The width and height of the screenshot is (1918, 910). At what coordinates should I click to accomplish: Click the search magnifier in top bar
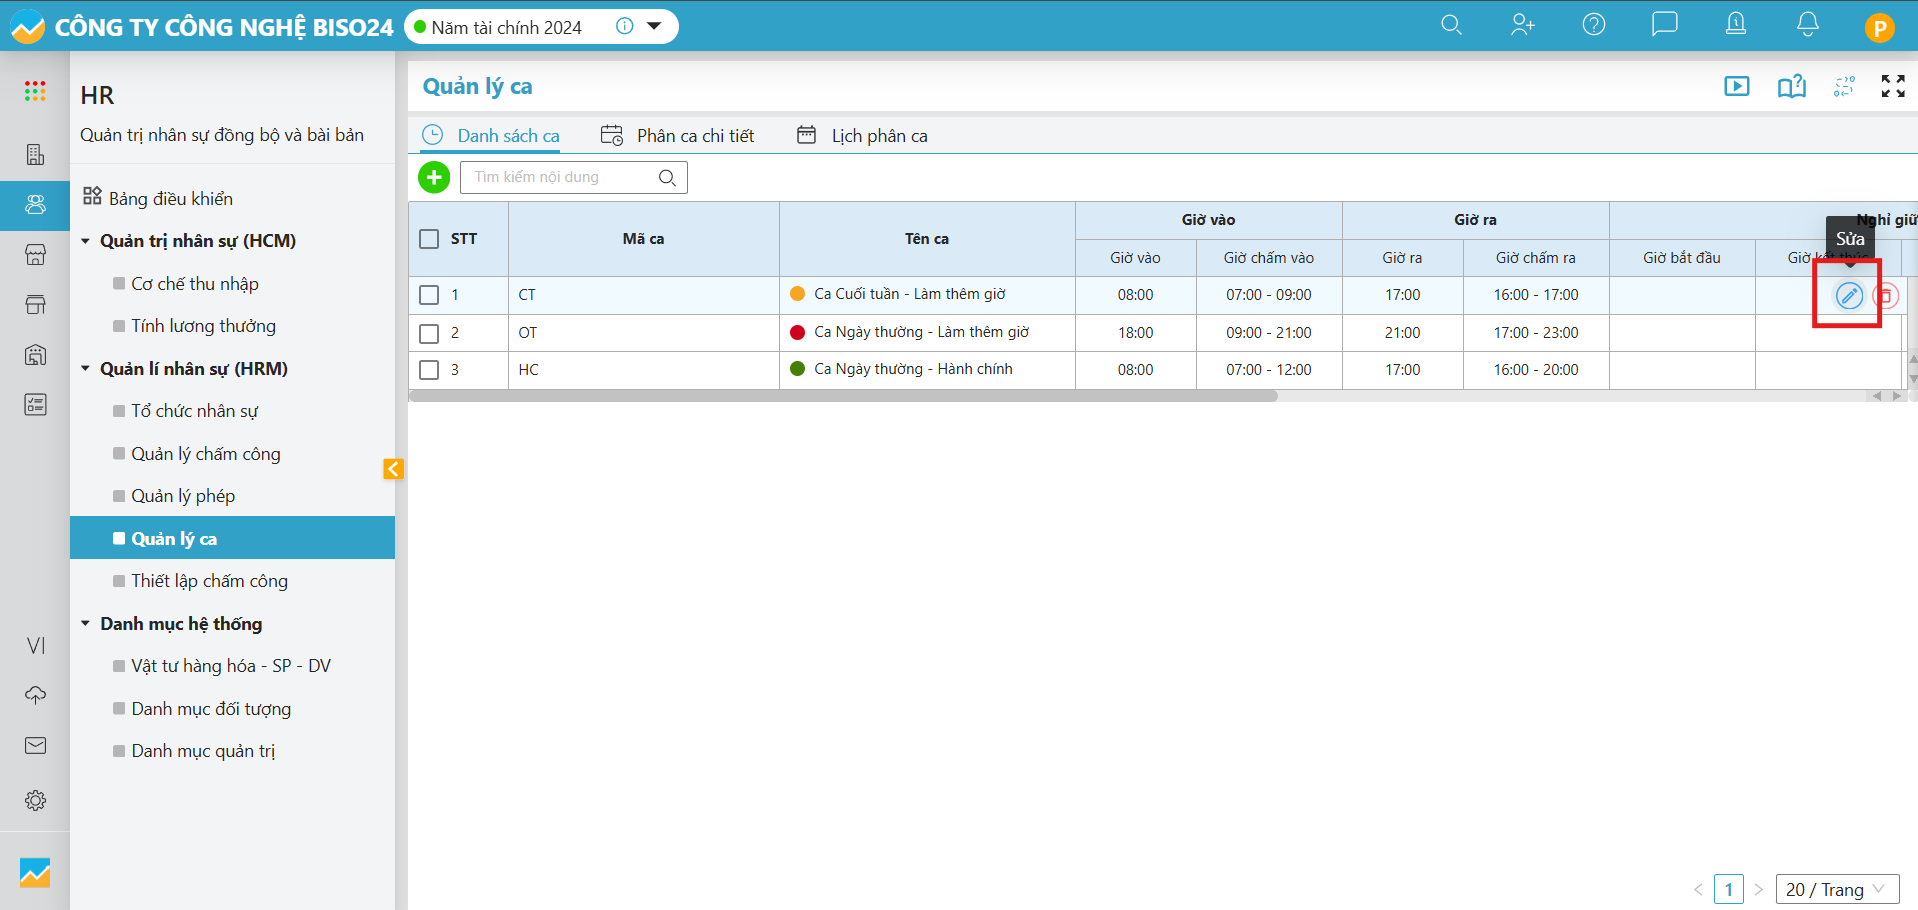tap(1451, 25)
